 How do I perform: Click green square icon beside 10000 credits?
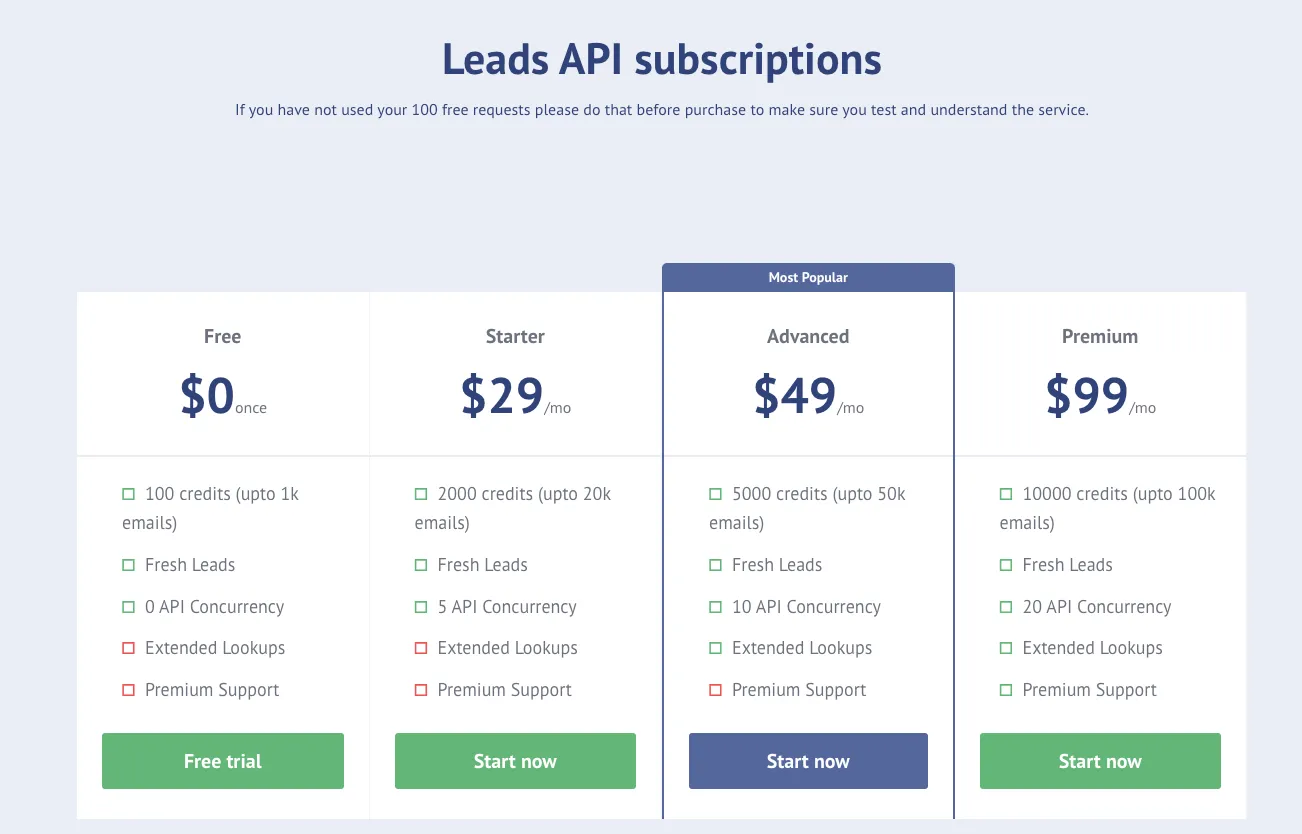[x=1006, y=494]
